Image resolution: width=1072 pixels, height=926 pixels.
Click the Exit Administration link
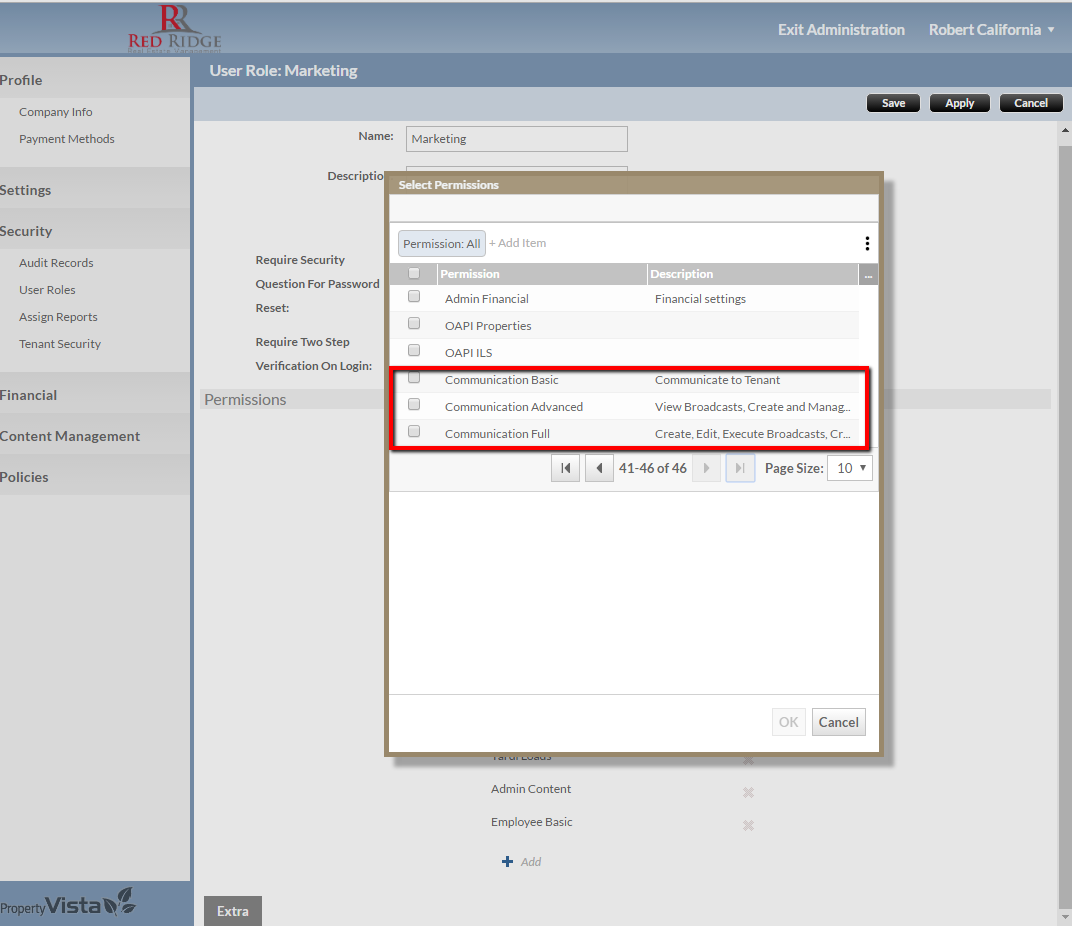[841, 30]
